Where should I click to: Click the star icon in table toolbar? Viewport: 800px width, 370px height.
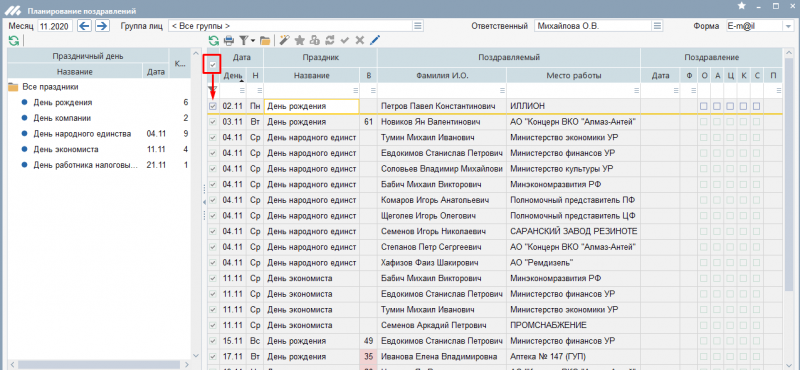pyautogui.click(x=300, y=40)
